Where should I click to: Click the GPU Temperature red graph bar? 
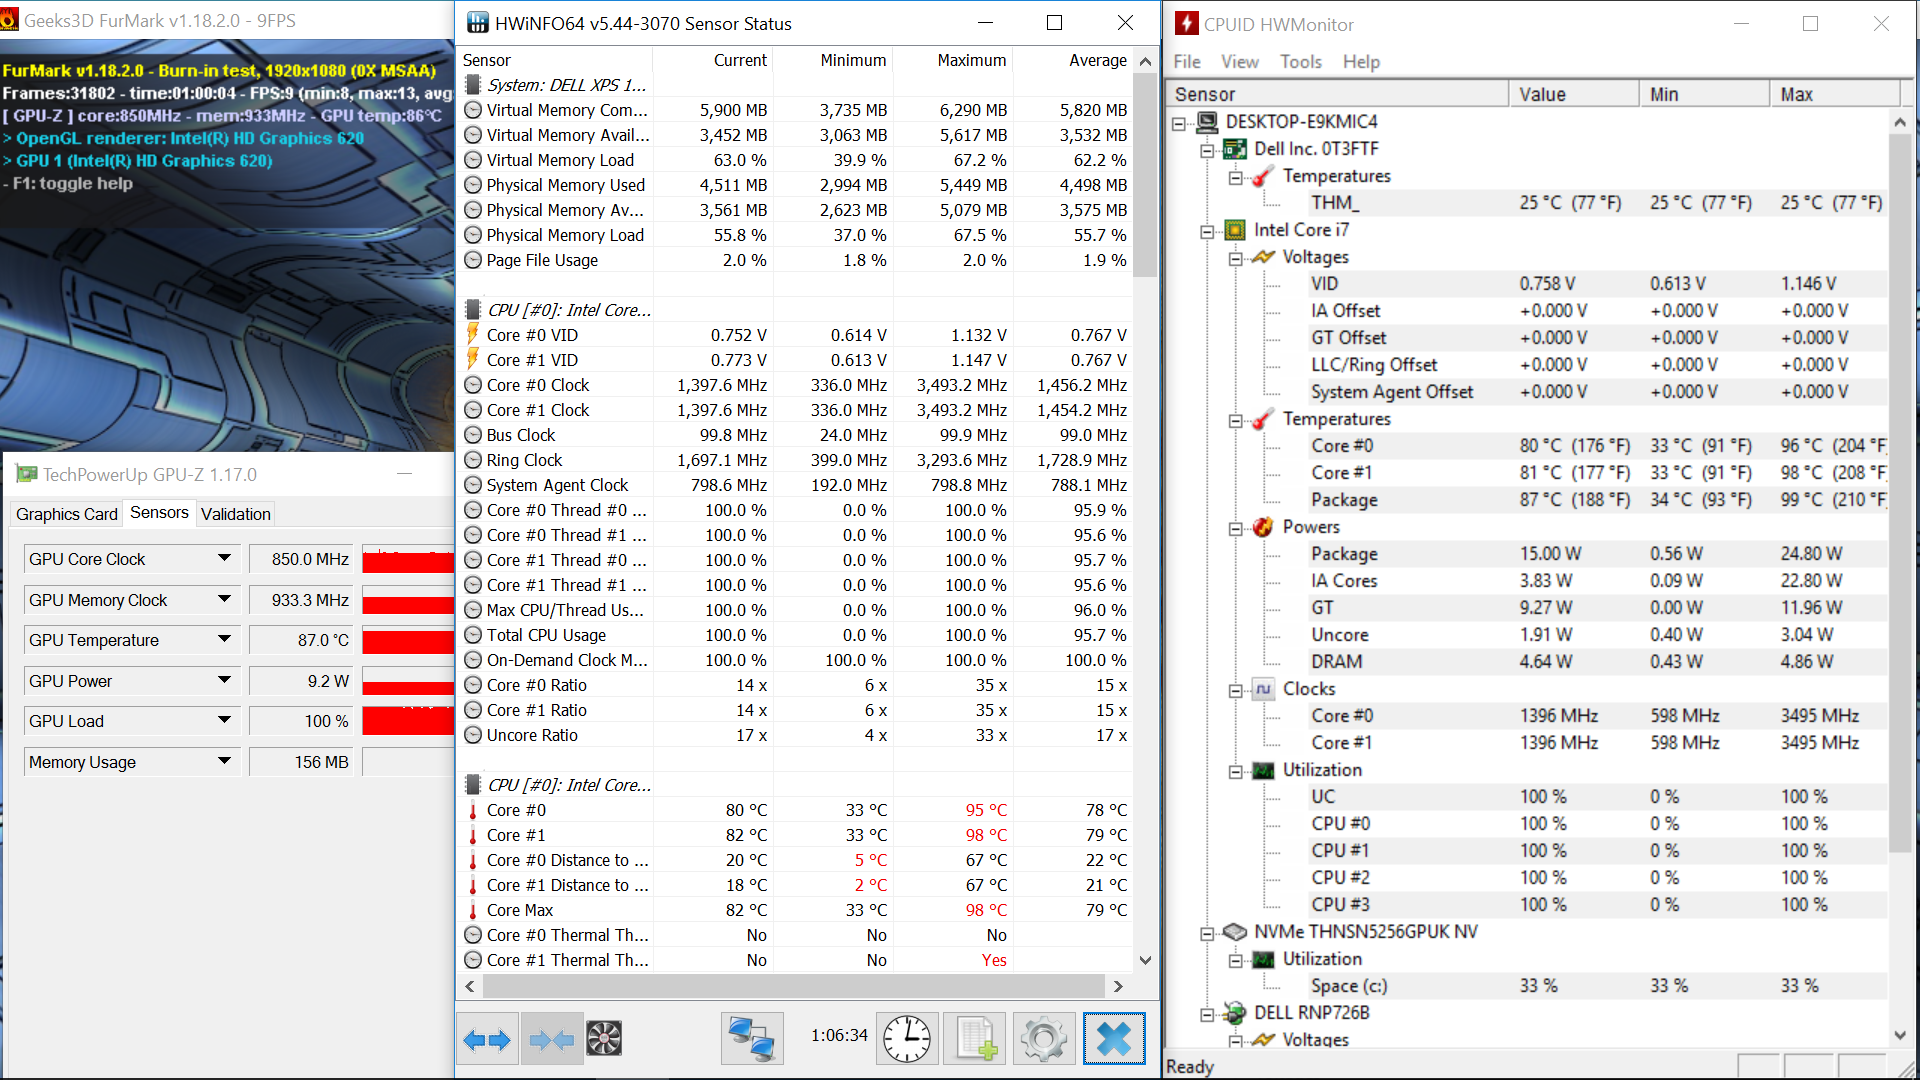tap(408, 640)
